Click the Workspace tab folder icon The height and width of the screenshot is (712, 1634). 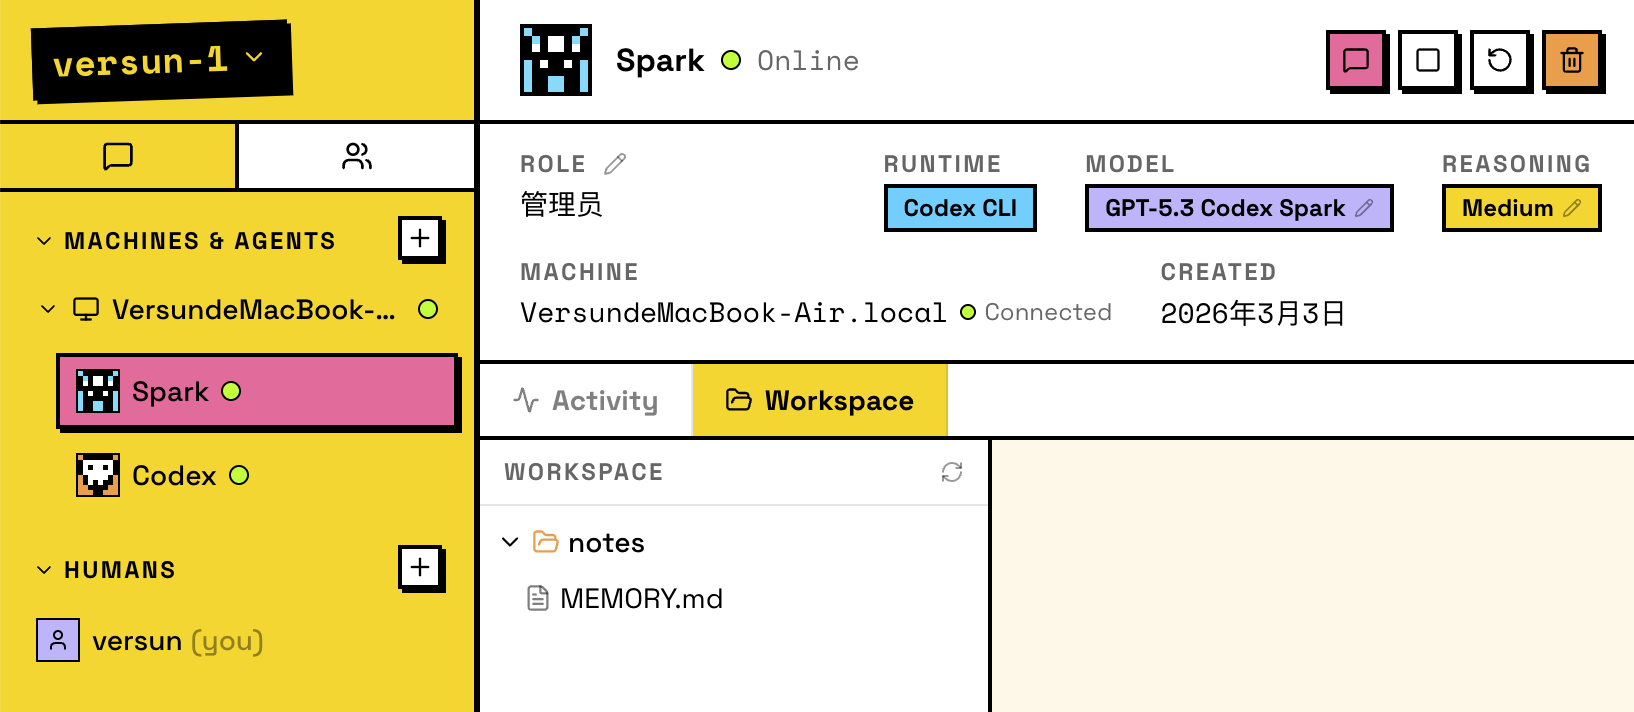(x=739, y=400)
